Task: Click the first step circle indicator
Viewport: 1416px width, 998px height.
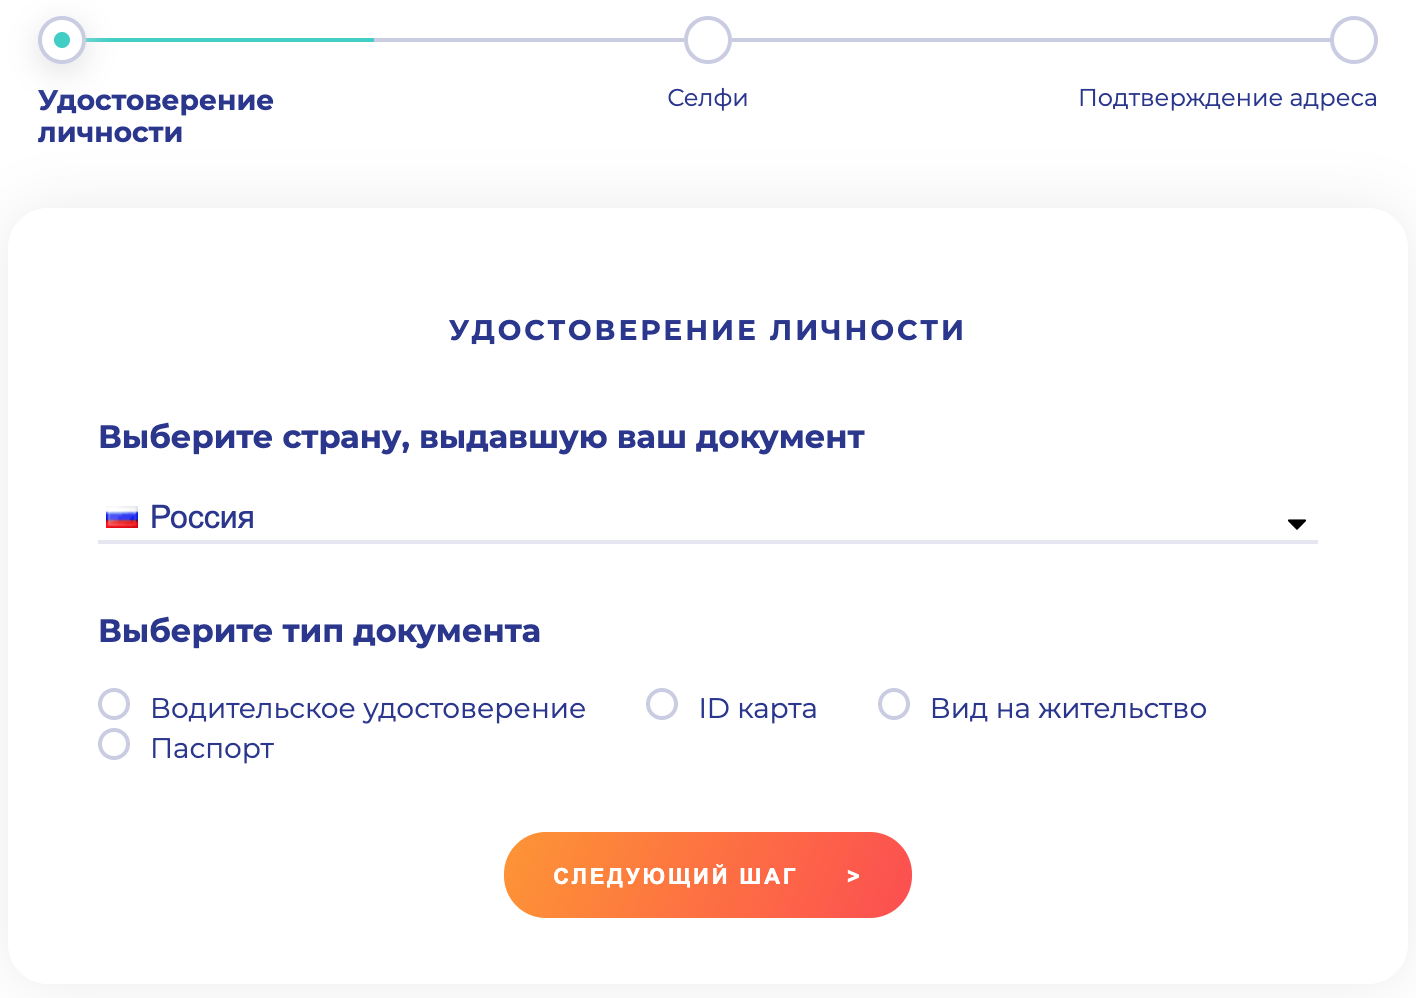Action: pos(62,40)
